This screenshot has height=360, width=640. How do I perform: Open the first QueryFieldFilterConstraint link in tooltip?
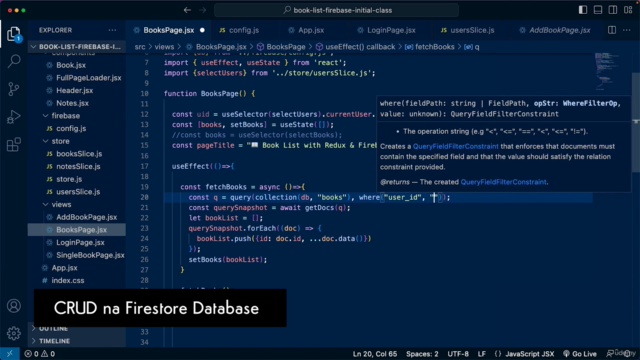coord(456,146)
